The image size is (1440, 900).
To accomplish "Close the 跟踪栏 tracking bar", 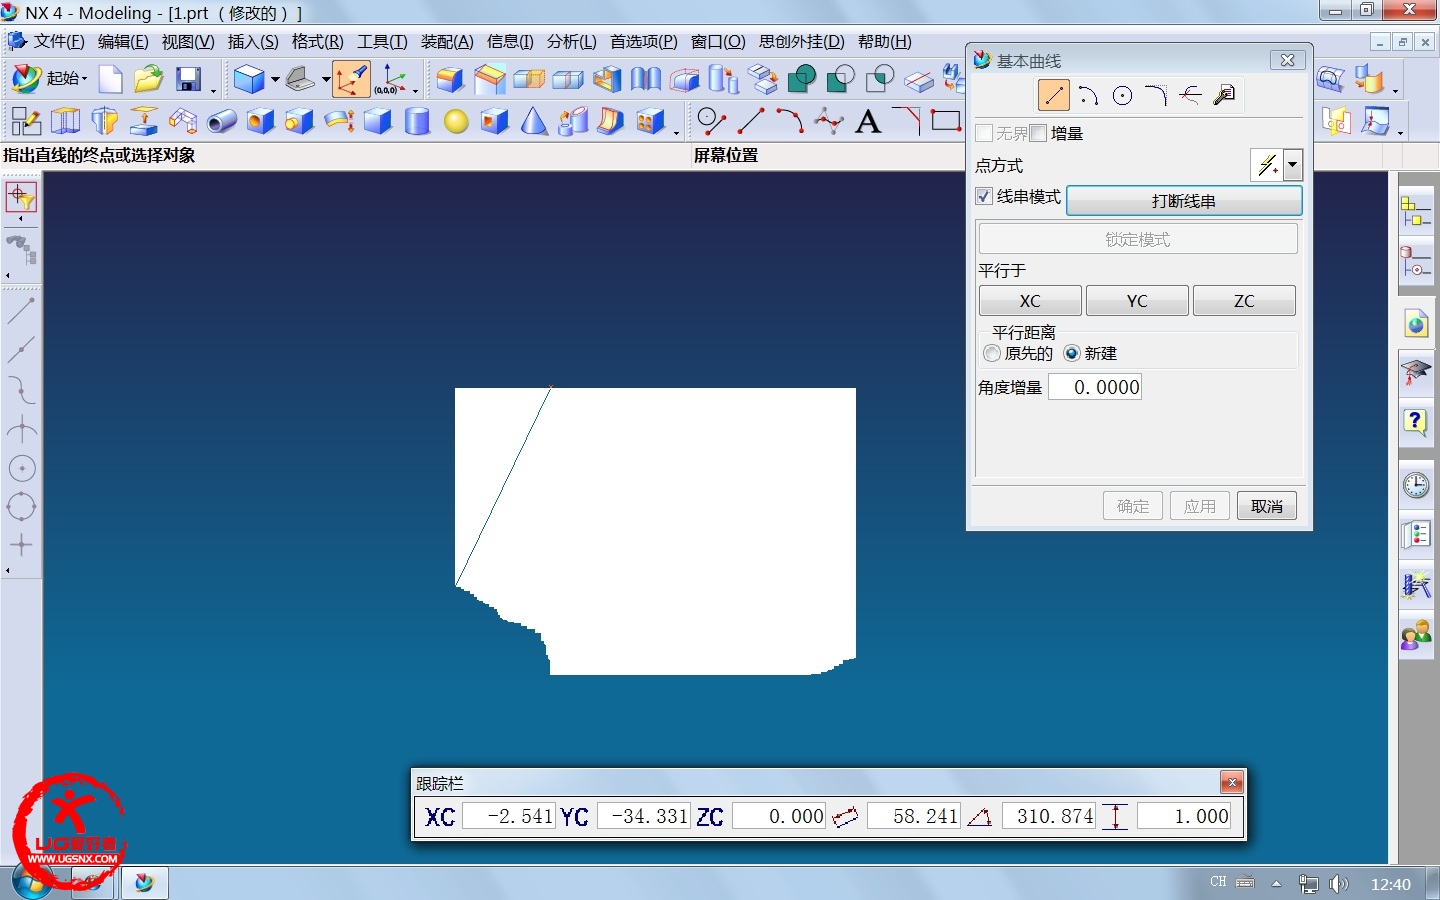I will point(1232,782).
